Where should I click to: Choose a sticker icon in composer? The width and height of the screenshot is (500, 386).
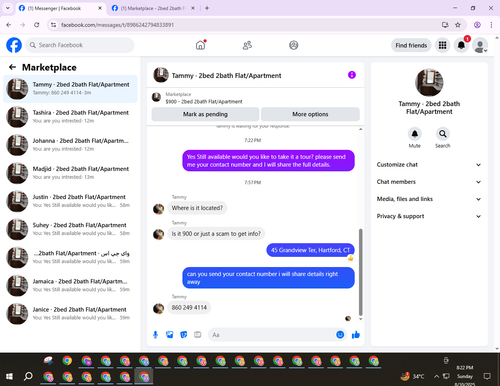184,335
